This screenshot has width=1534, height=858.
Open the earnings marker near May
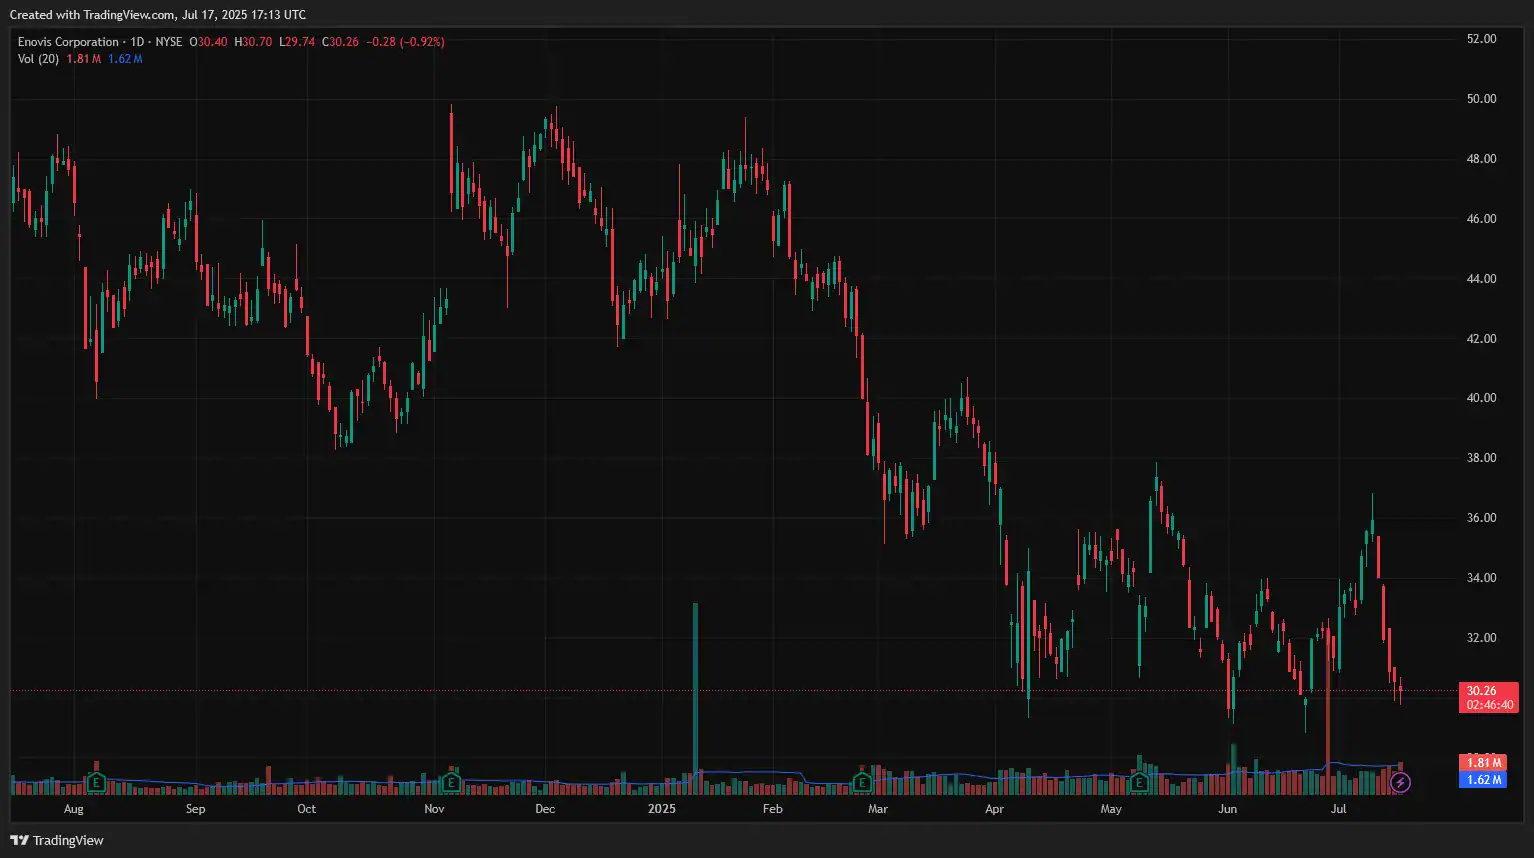click(x=1139, y=782)
